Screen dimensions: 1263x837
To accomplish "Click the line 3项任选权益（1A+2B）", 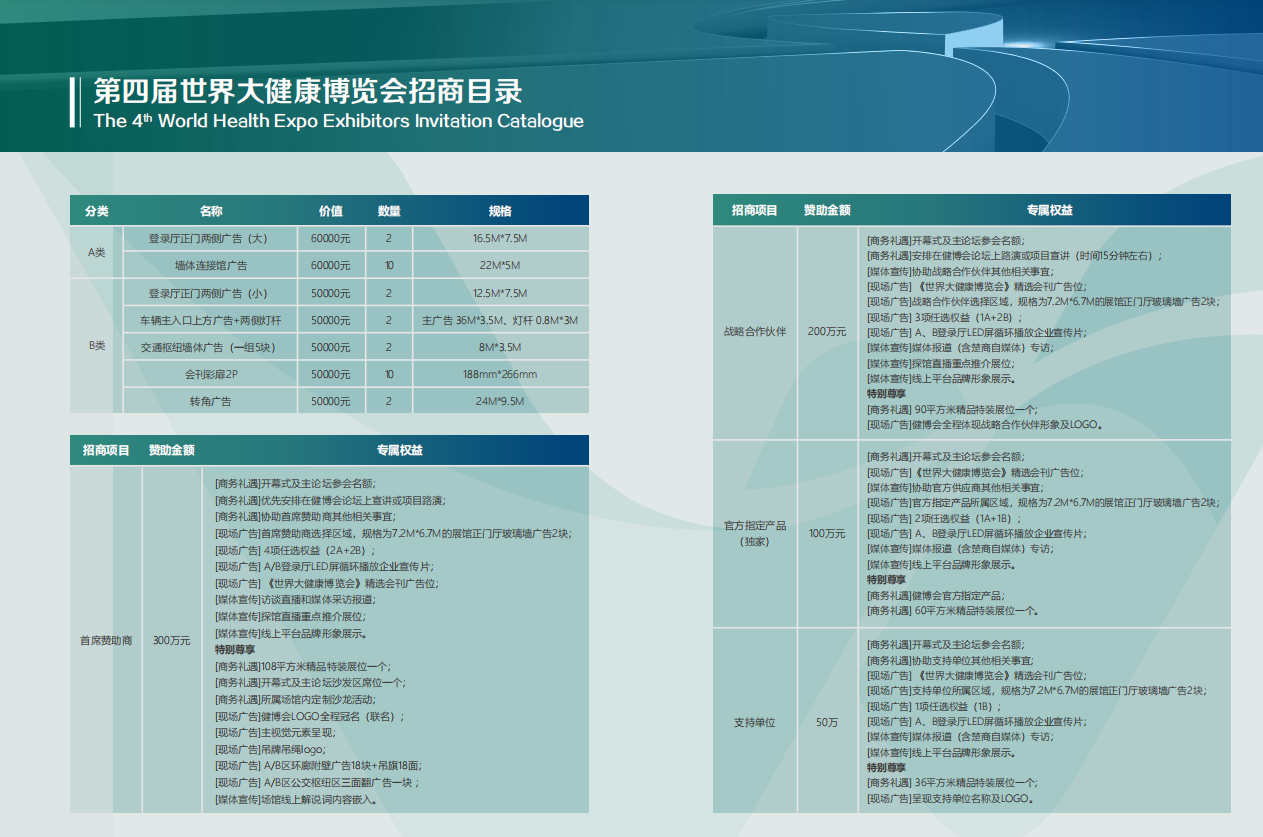I will pyautogui.click(x=947, y=317).
